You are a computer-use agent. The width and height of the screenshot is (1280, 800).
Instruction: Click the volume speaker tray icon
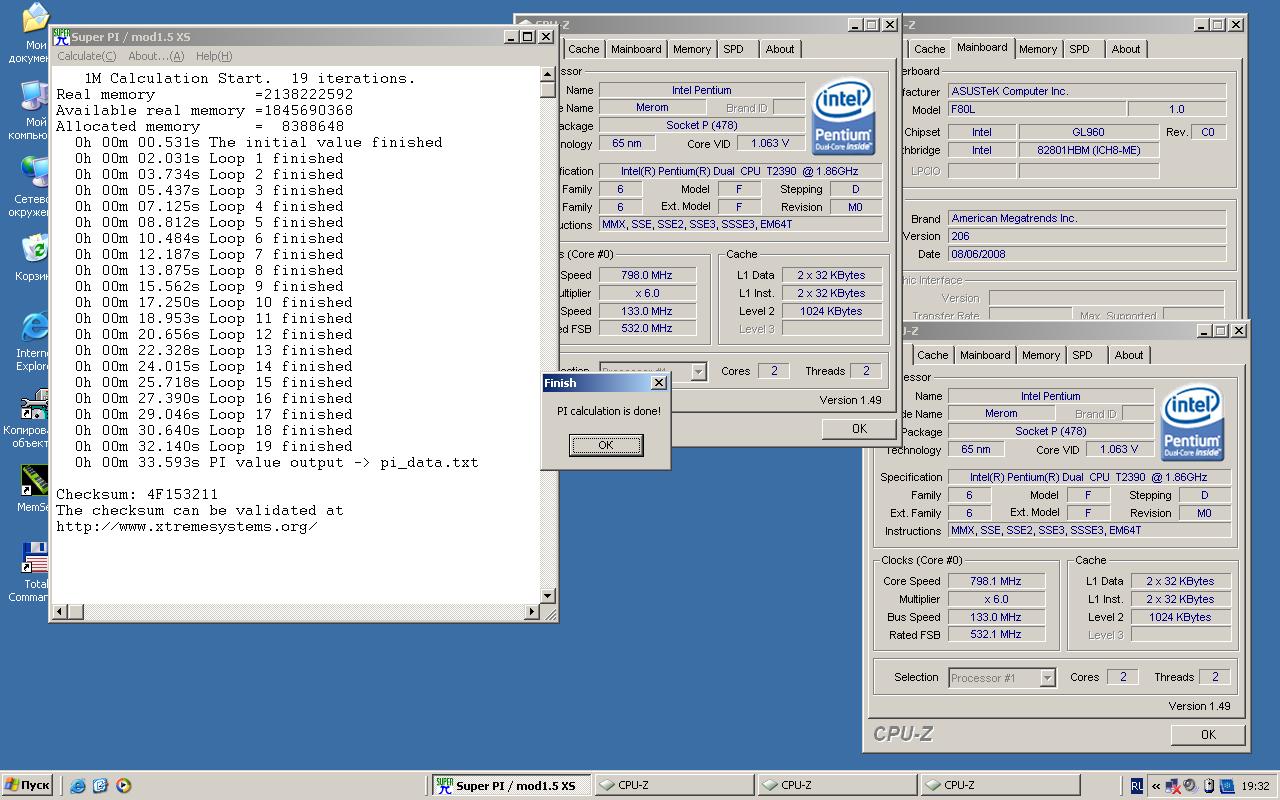coord(1191,786)
